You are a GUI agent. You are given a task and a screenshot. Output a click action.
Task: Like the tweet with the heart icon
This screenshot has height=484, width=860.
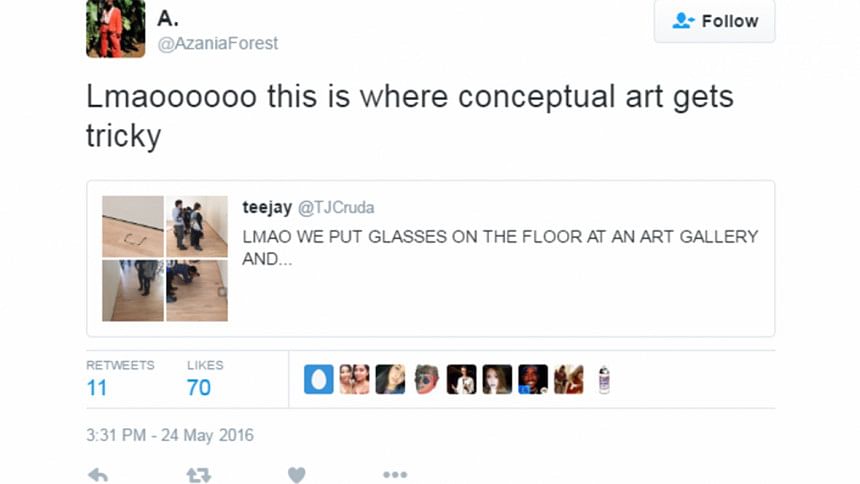(x=296, y=475)
